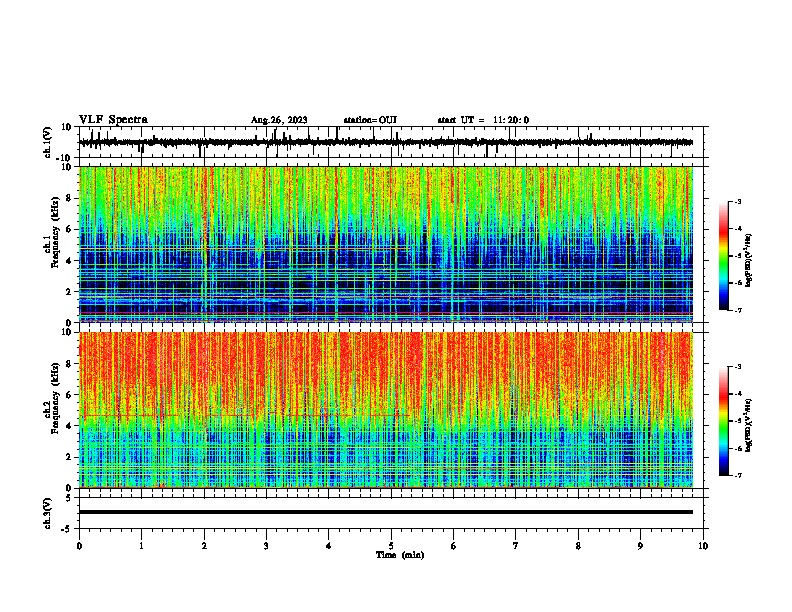
Task: Click the ch.3 flat black trace
Action: pos(386,512)
